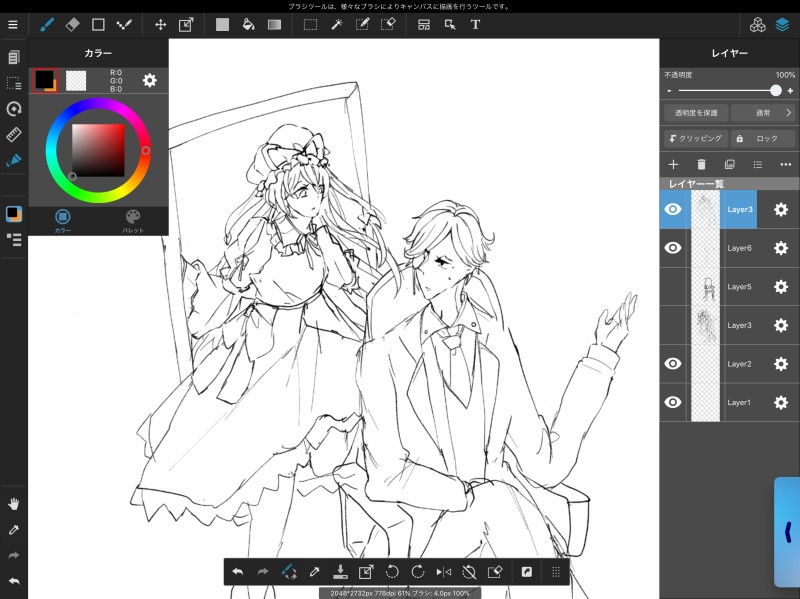Toggle color panel icon in left sidebar
The image size is (800, 599).
[14, 214]
